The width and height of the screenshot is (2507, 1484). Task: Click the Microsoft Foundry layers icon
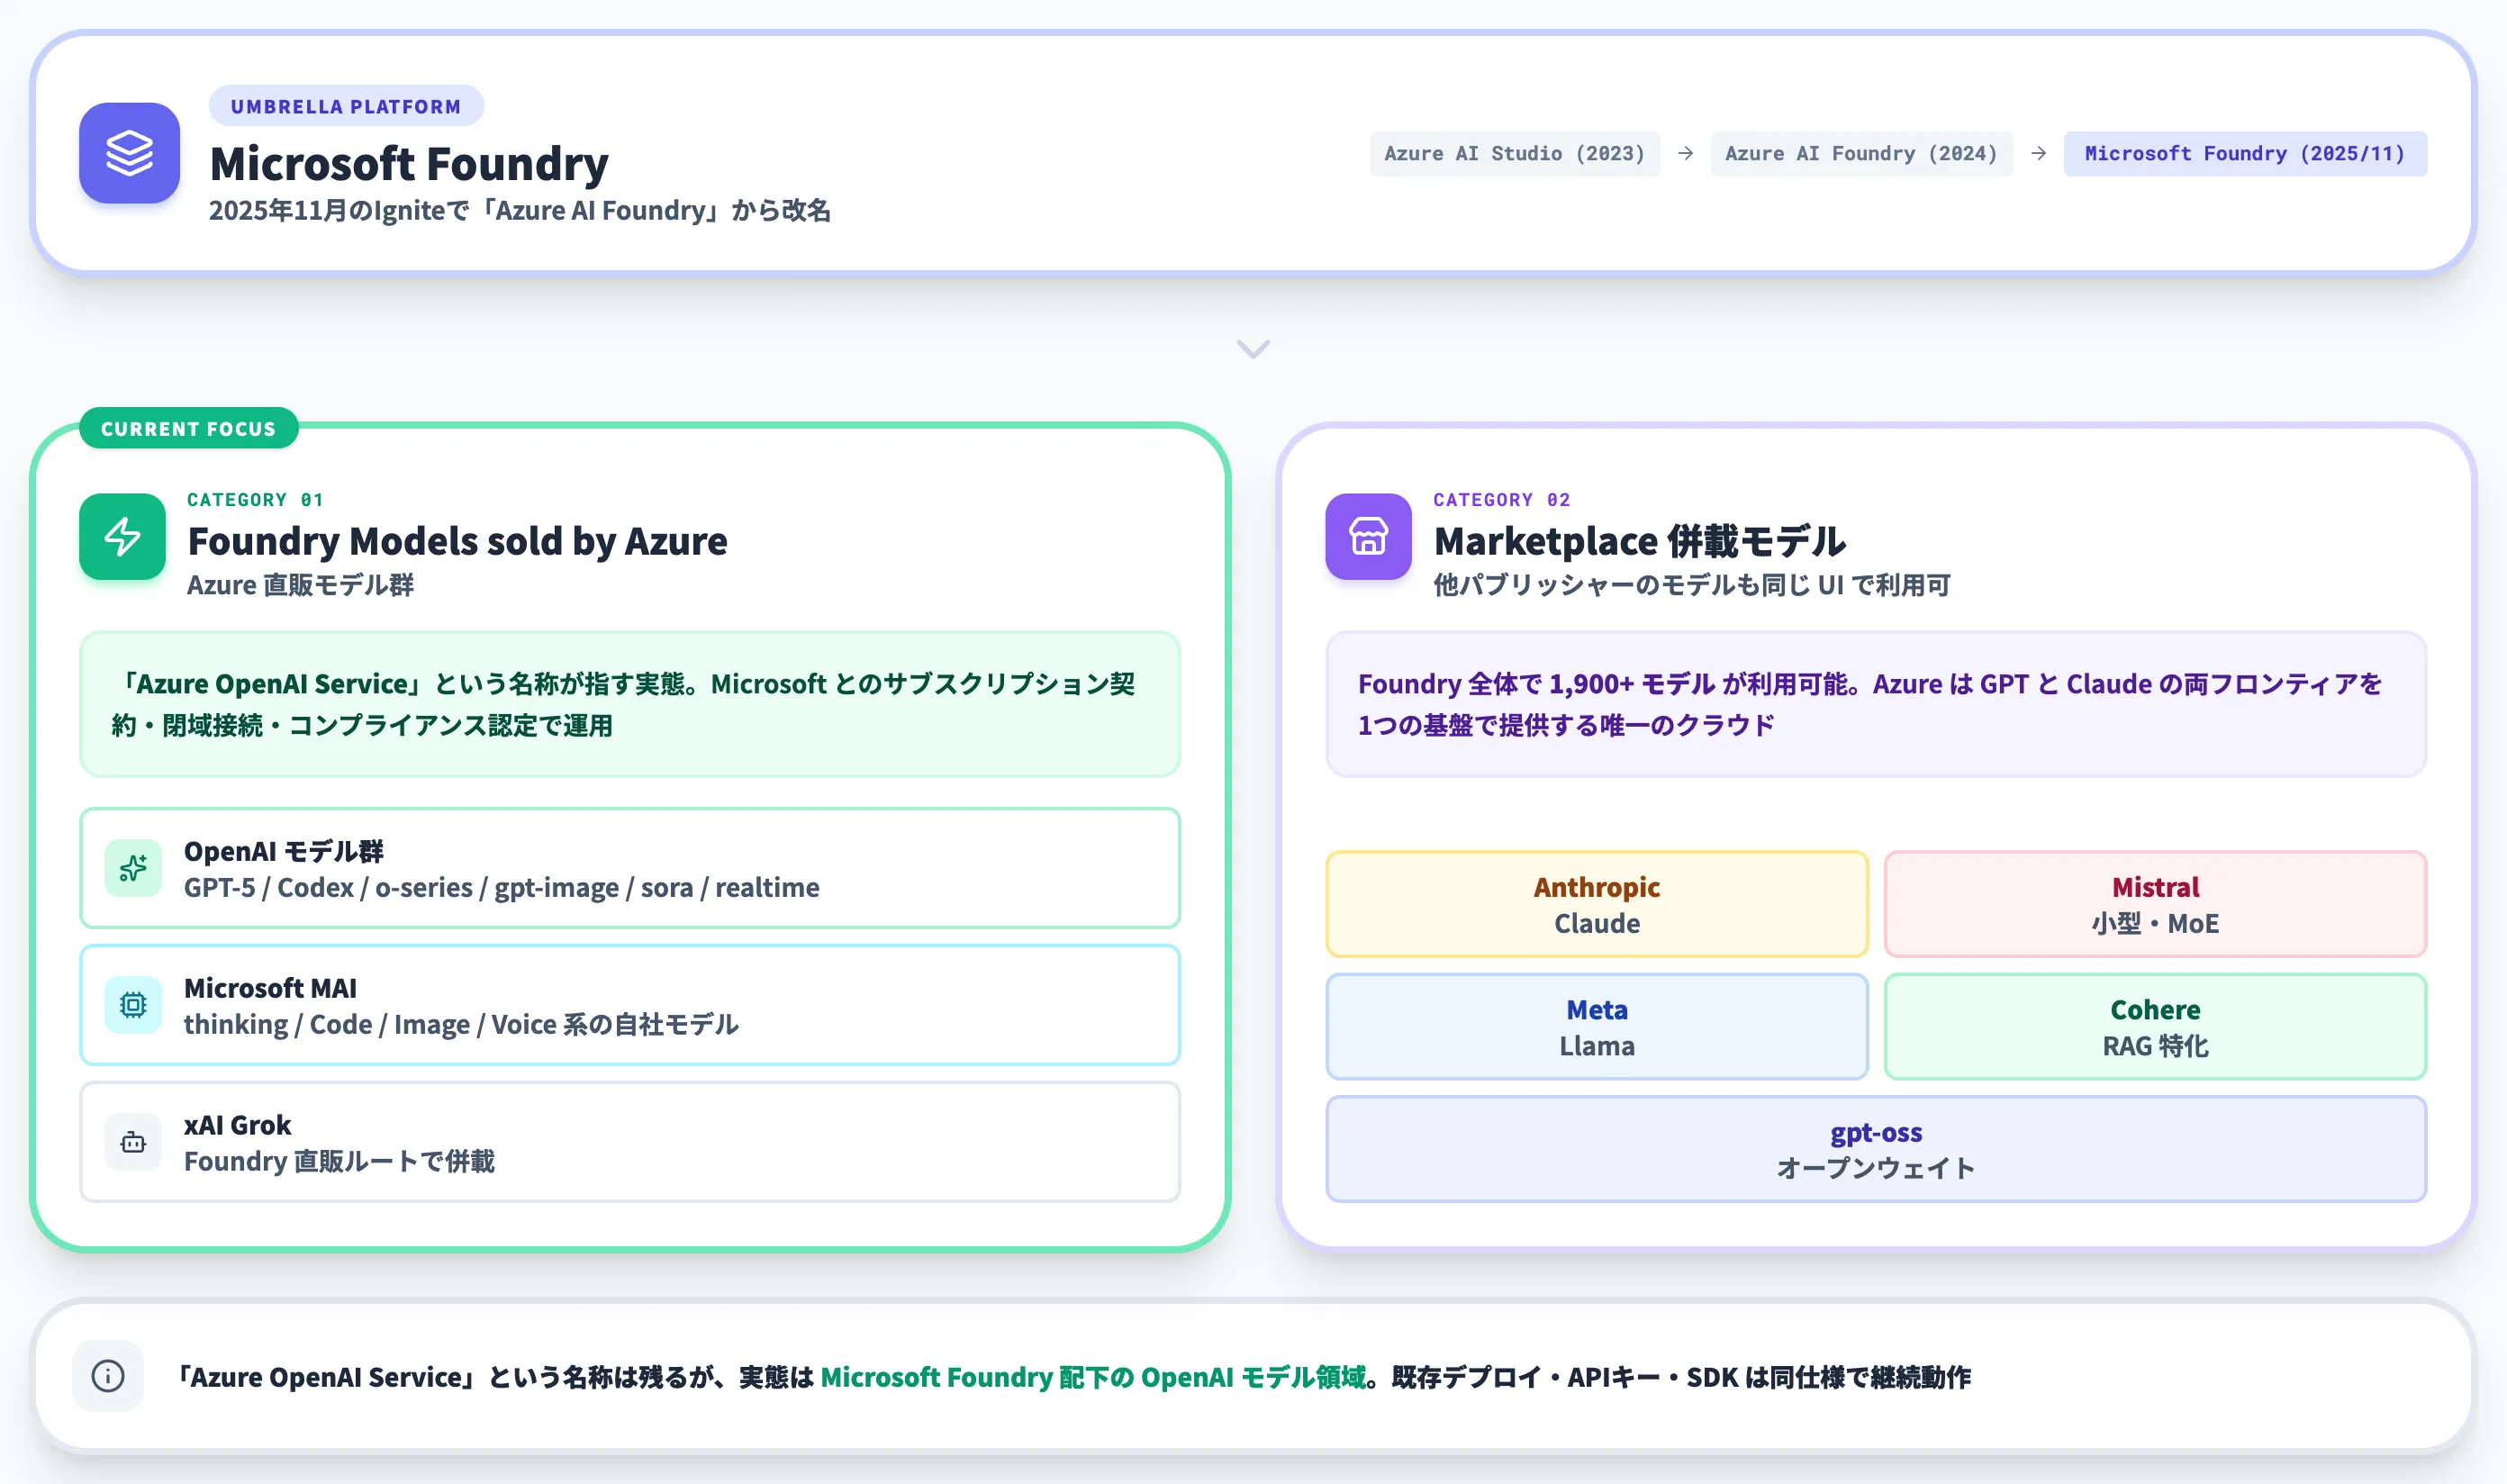129,153
